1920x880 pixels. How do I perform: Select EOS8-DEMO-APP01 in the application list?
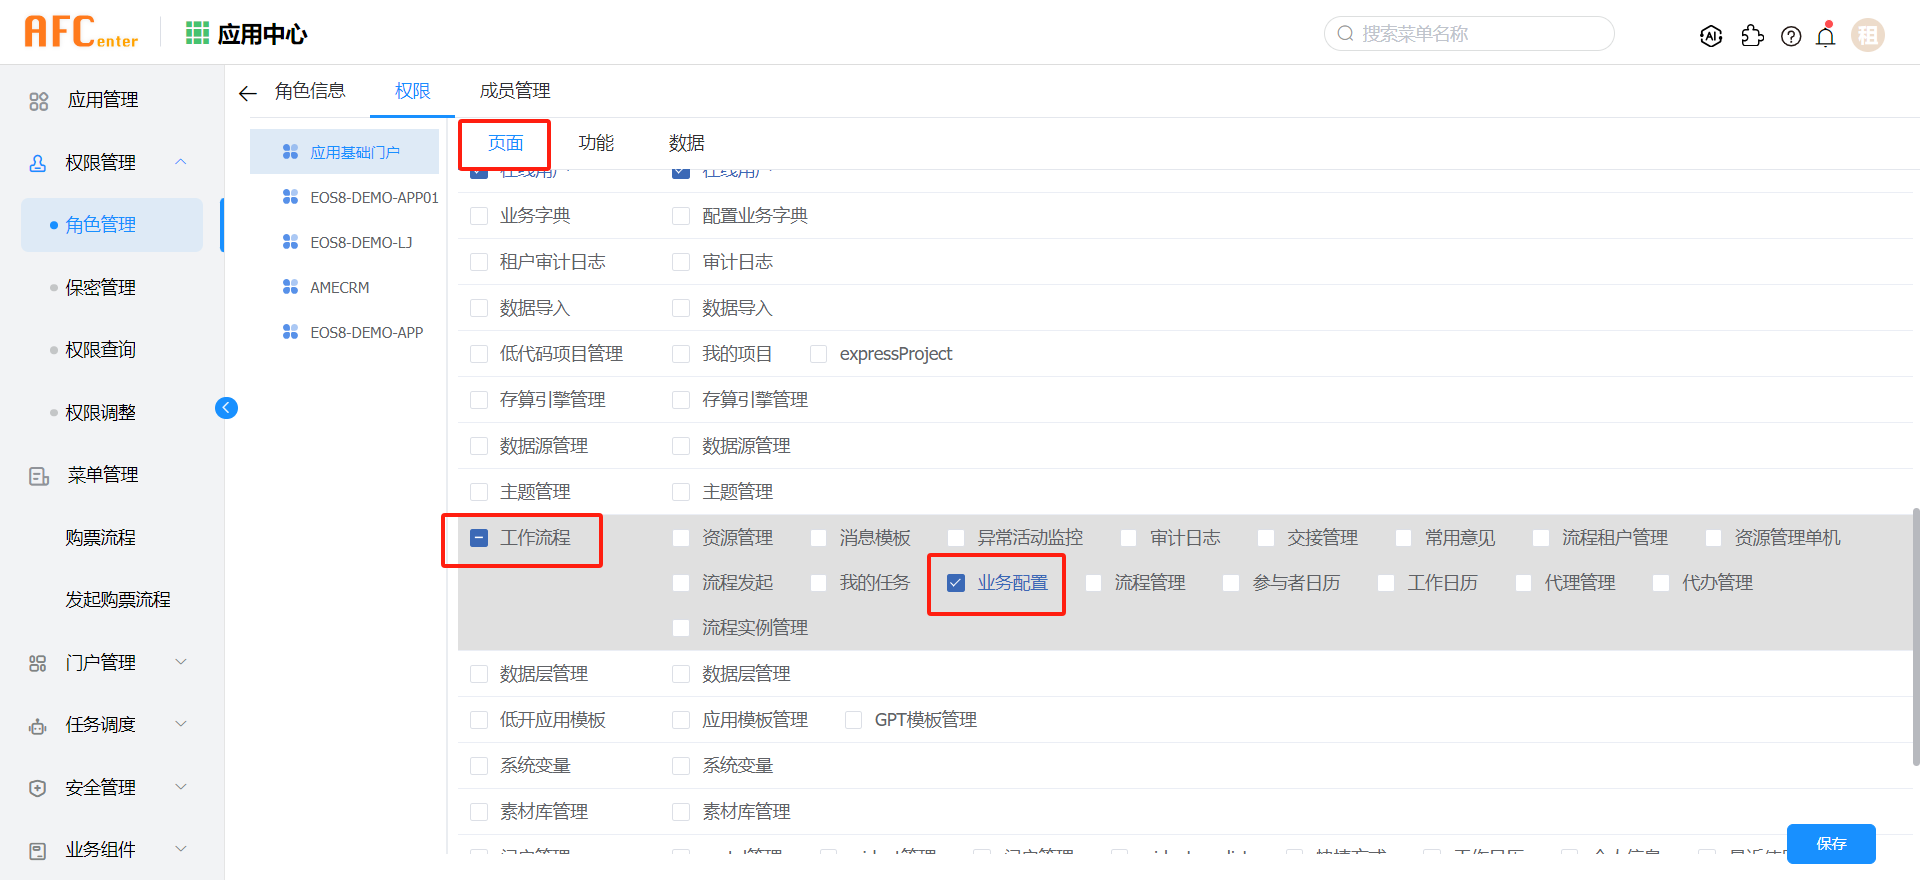tap(373, 198)
